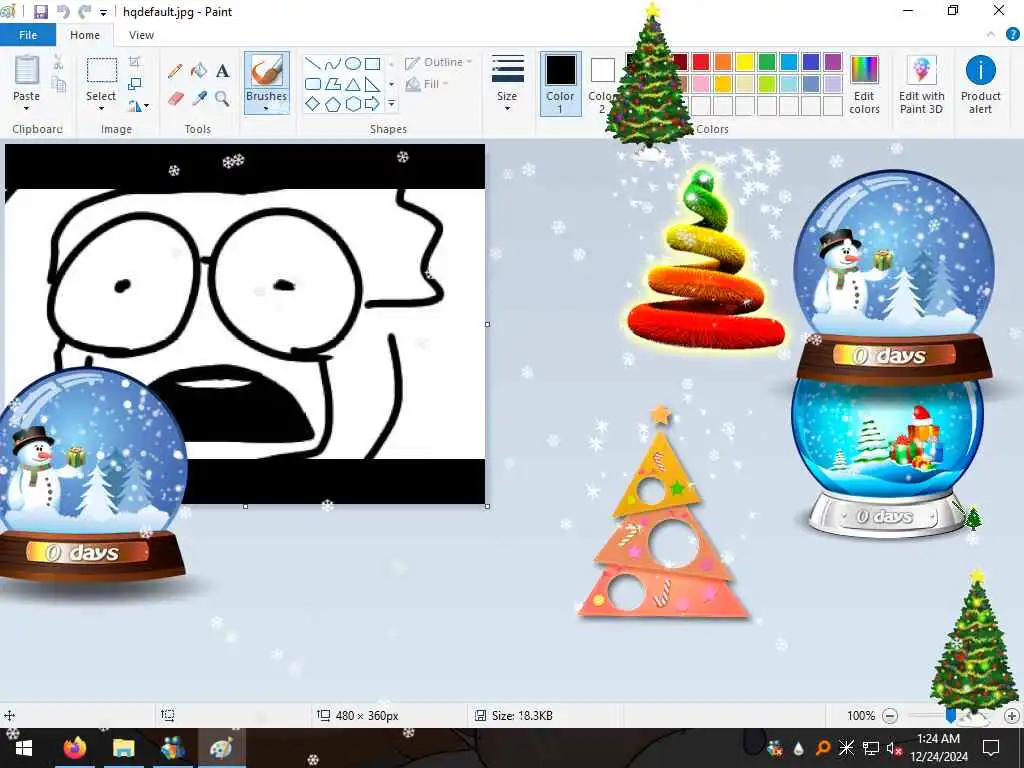Click the Cut scissors icon
Image resolution: width=1024 pixels, height=768 pixels.
pyautogui.click(x=58, y=63)
